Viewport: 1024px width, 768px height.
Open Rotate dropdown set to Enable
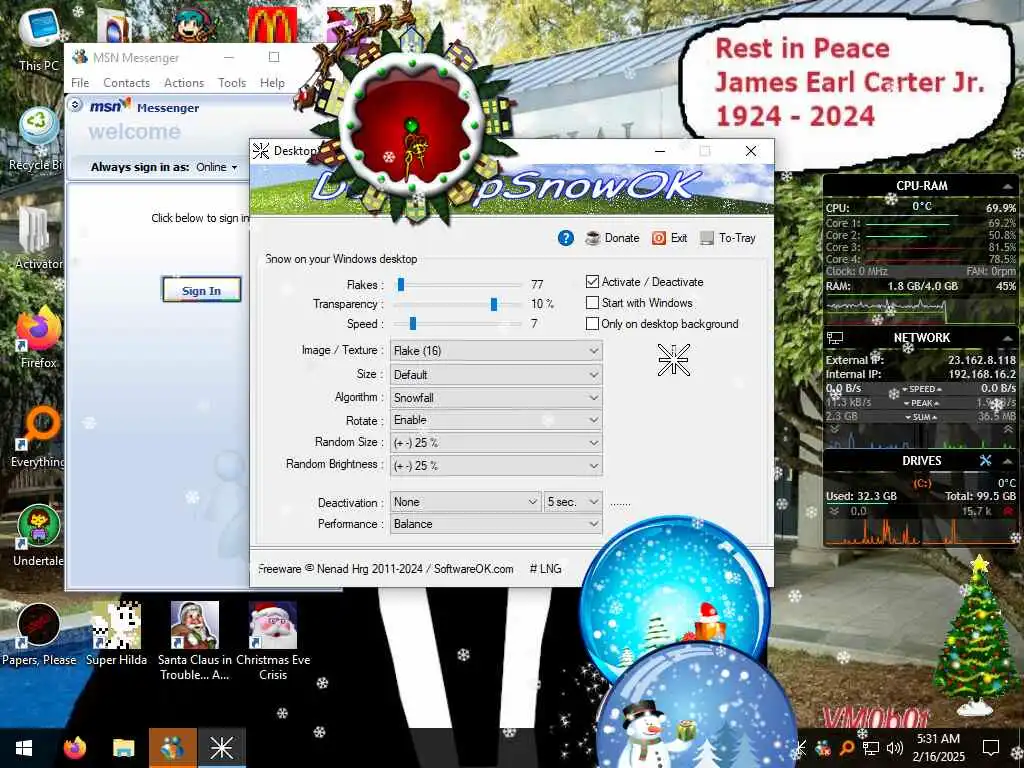tap(496, 420)
